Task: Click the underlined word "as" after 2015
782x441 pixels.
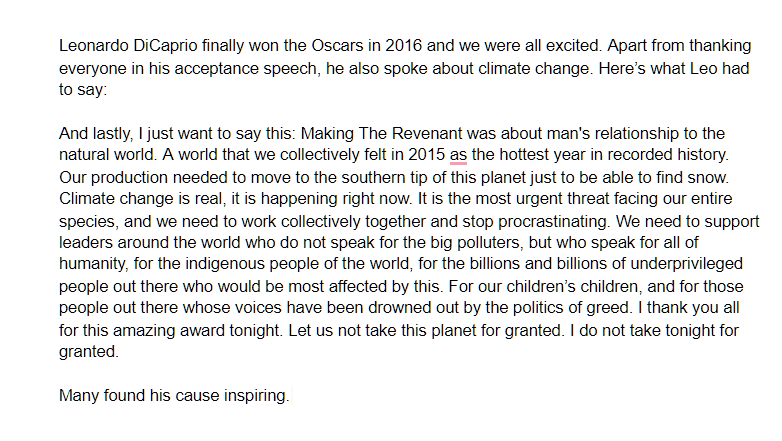Action: pos(458,156)
